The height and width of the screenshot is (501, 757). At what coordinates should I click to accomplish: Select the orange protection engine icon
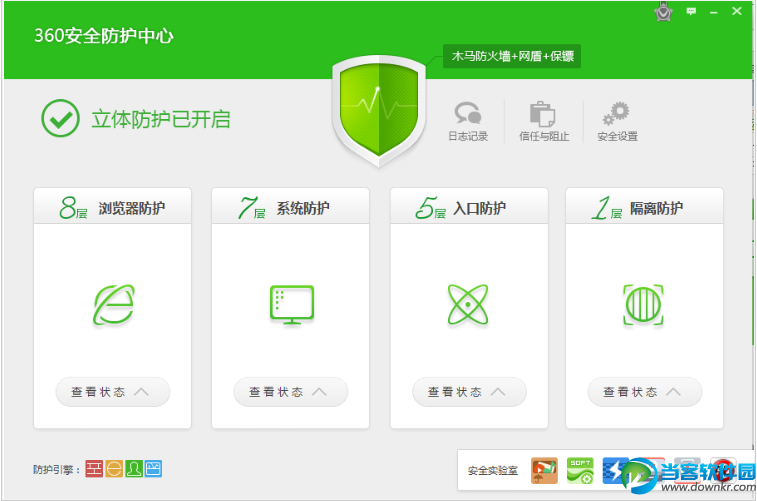pyautogui.click(x=114, y=468)
